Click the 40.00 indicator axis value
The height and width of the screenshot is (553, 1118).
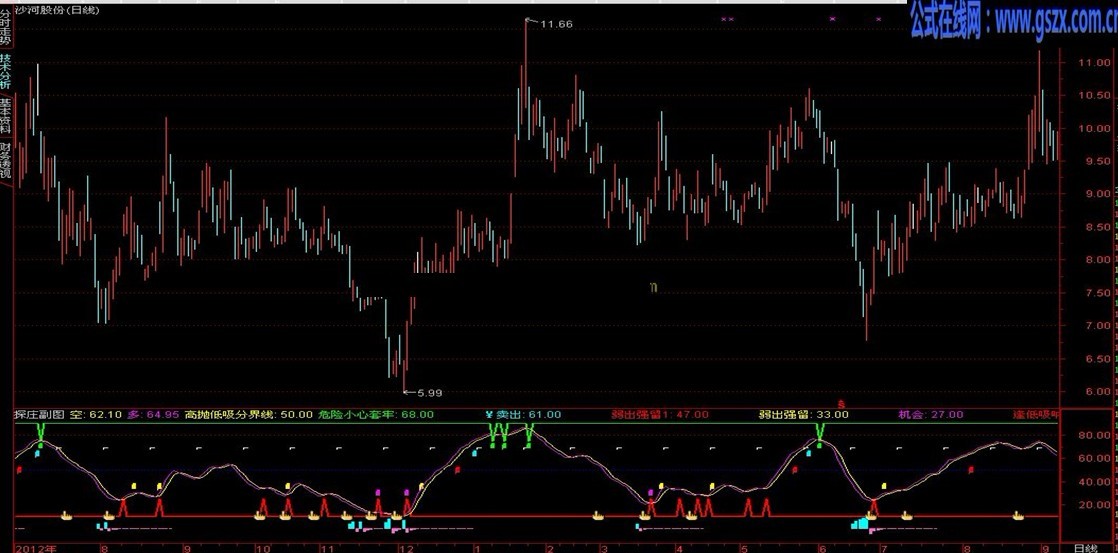click(x=1092, y=482)
